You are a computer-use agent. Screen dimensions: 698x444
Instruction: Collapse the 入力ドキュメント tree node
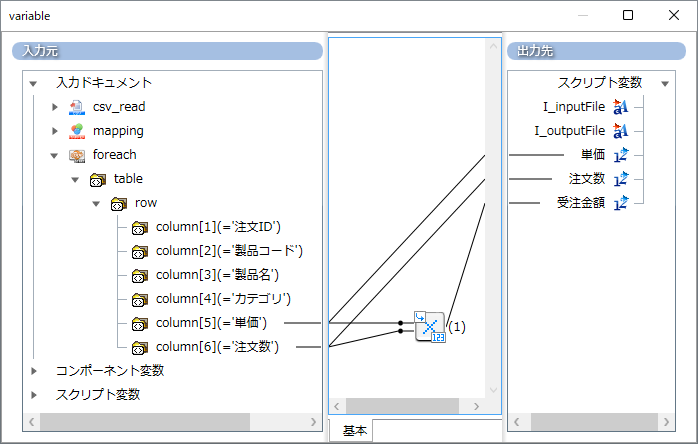click(33, 83)
